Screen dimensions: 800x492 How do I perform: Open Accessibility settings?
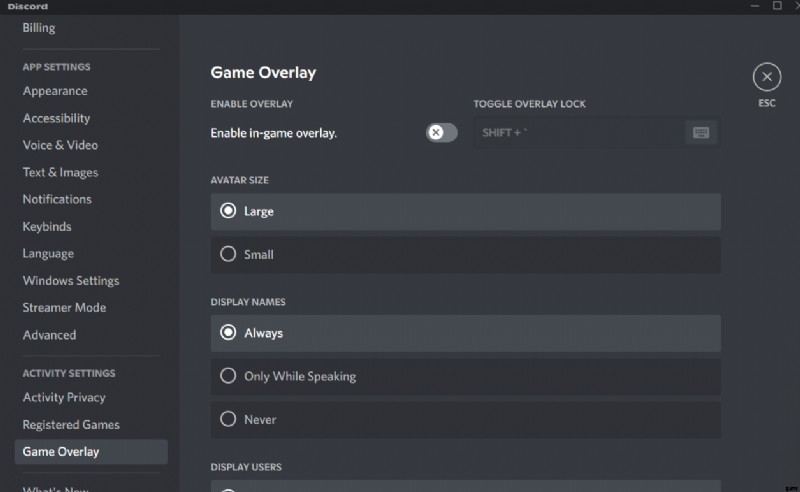(x=56, y=118)
